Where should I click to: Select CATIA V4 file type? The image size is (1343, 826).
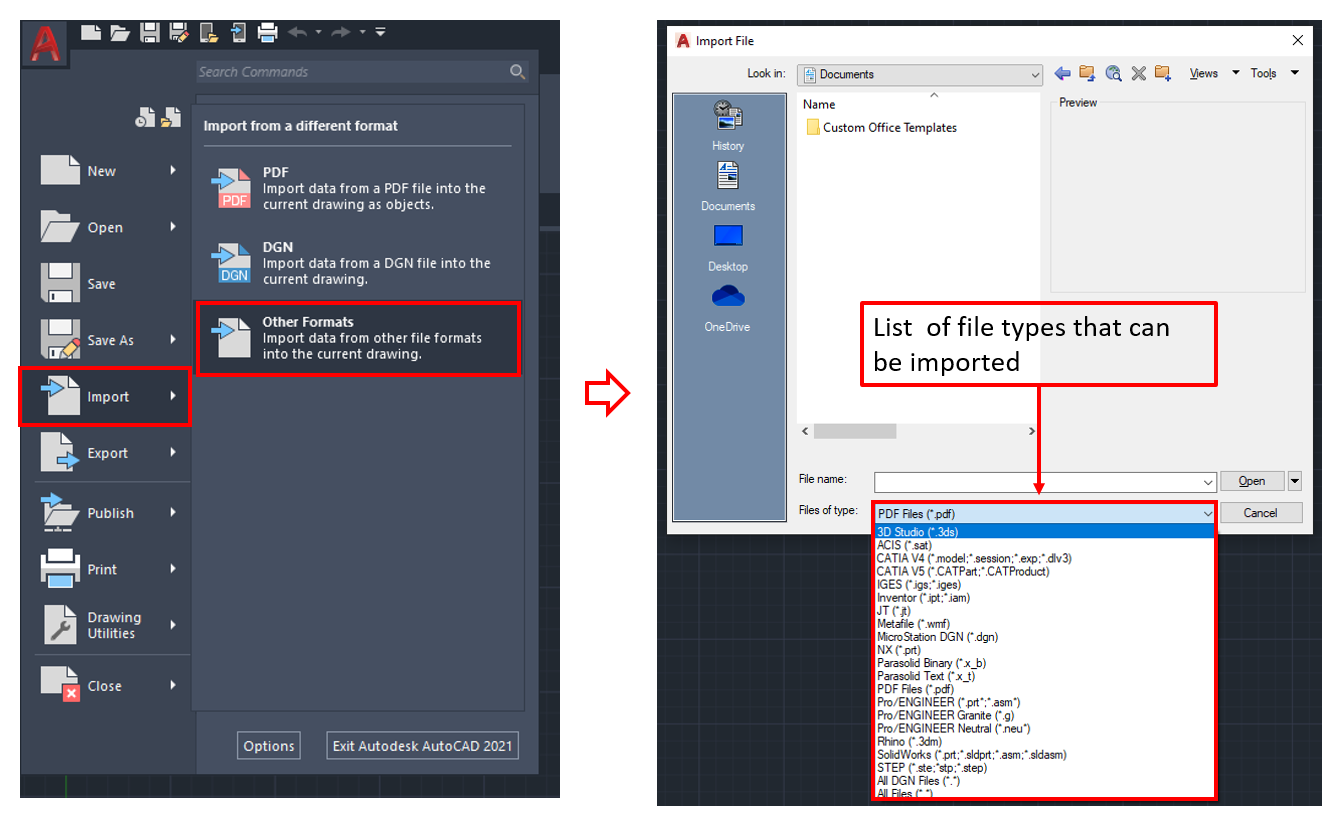pos(1044,558)
